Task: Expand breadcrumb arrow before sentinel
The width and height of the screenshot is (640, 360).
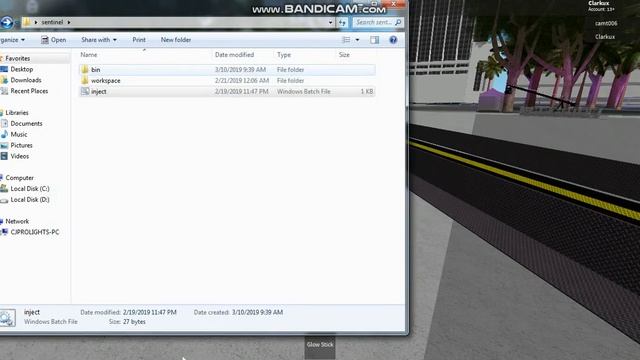Action: [36, 22]
